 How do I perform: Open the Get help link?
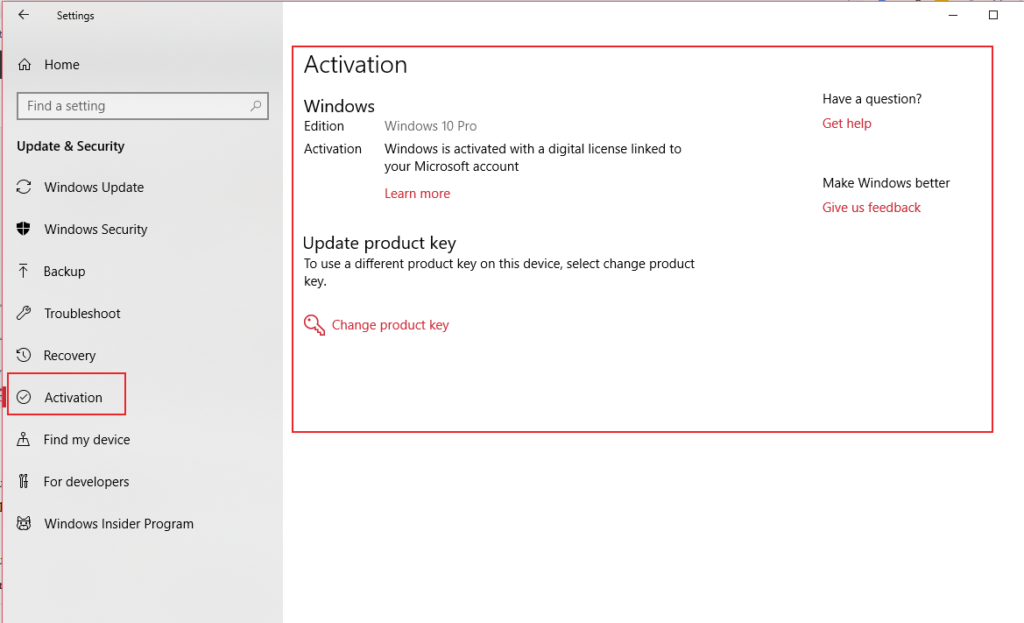[847, 123]
